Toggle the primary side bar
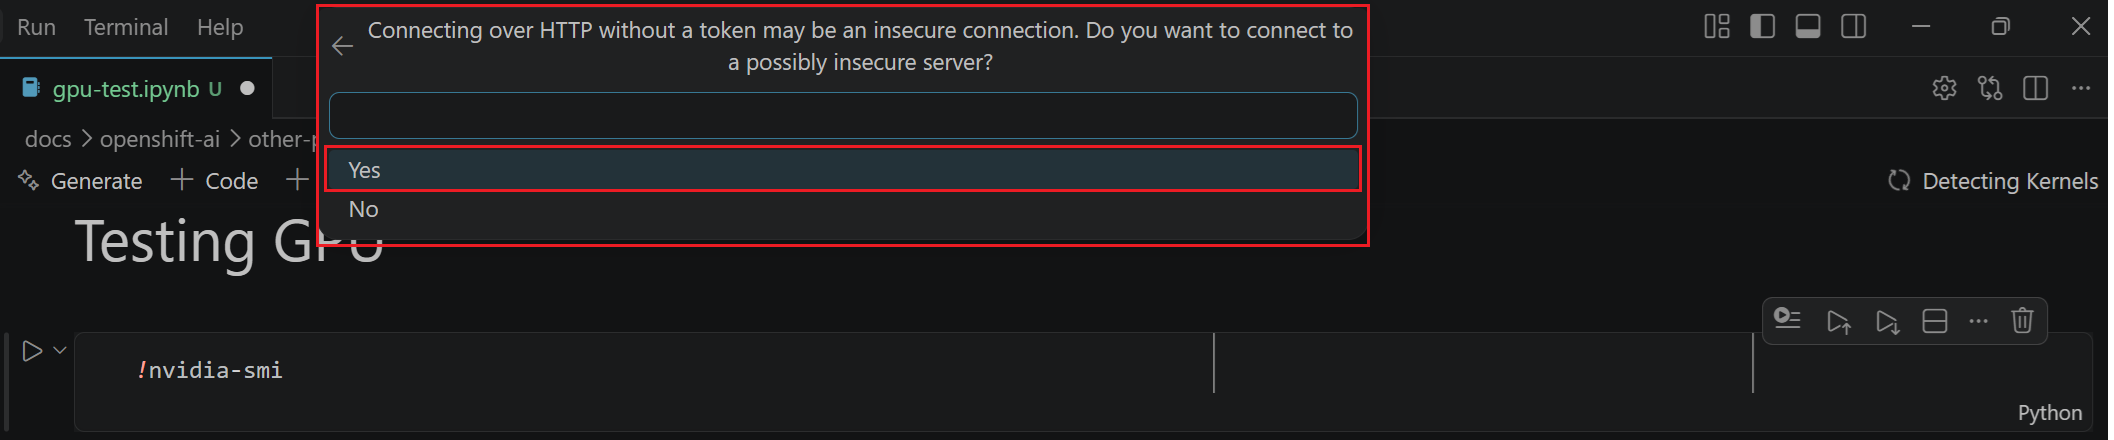This screenshot has width=2114, height=440. [x=1763, y=27]
